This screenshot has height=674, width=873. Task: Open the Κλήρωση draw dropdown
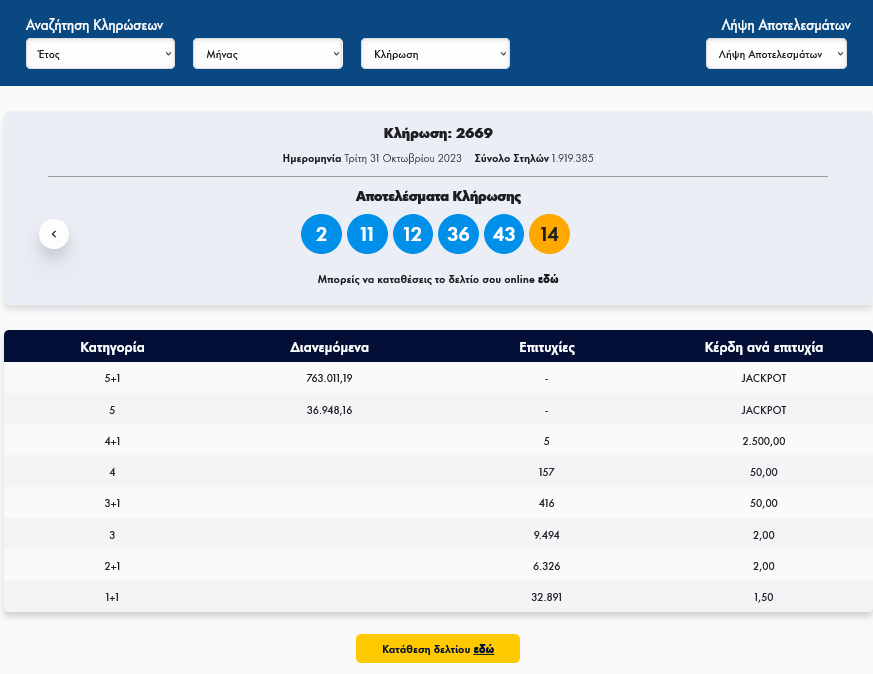(x=435, y=54)
